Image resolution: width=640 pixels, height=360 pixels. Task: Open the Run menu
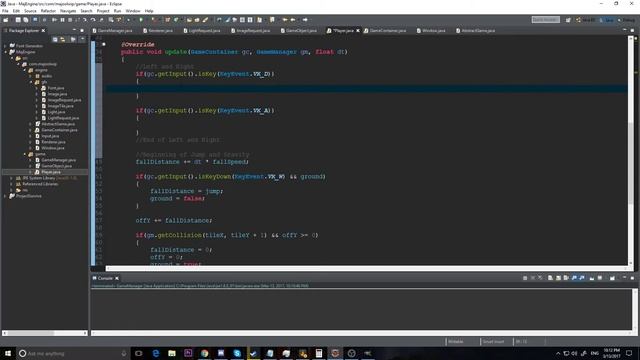click(x=117, y=11)
